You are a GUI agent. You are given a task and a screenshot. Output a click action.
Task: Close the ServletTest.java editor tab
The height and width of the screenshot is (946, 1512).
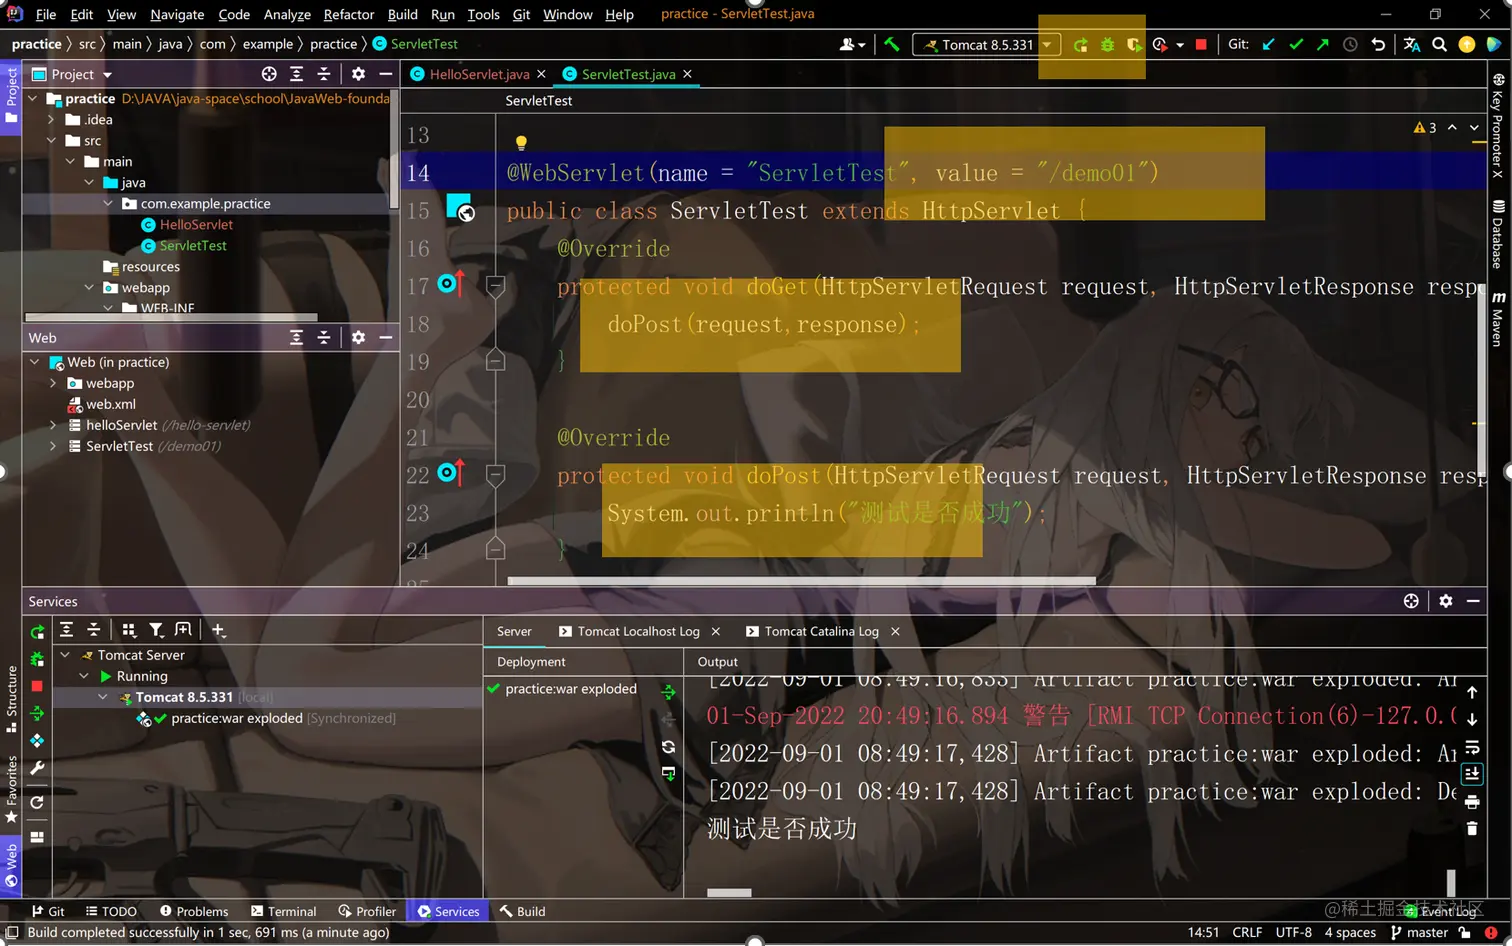[x=687, y=74]
